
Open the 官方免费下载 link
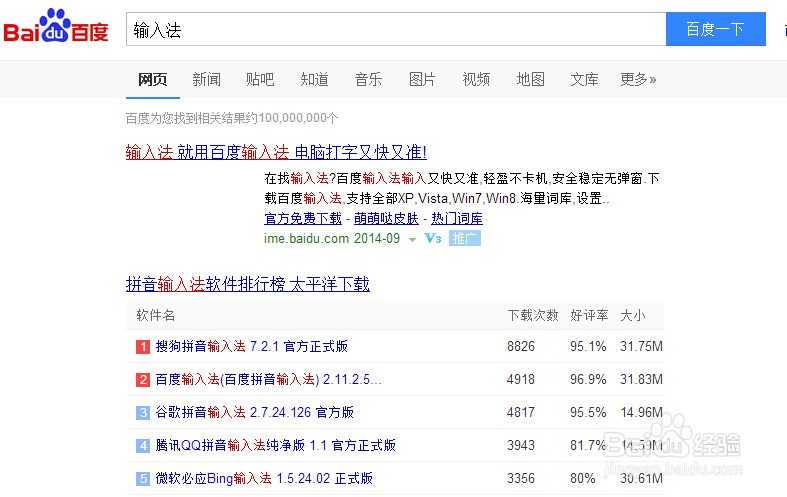tap(303, 219)
